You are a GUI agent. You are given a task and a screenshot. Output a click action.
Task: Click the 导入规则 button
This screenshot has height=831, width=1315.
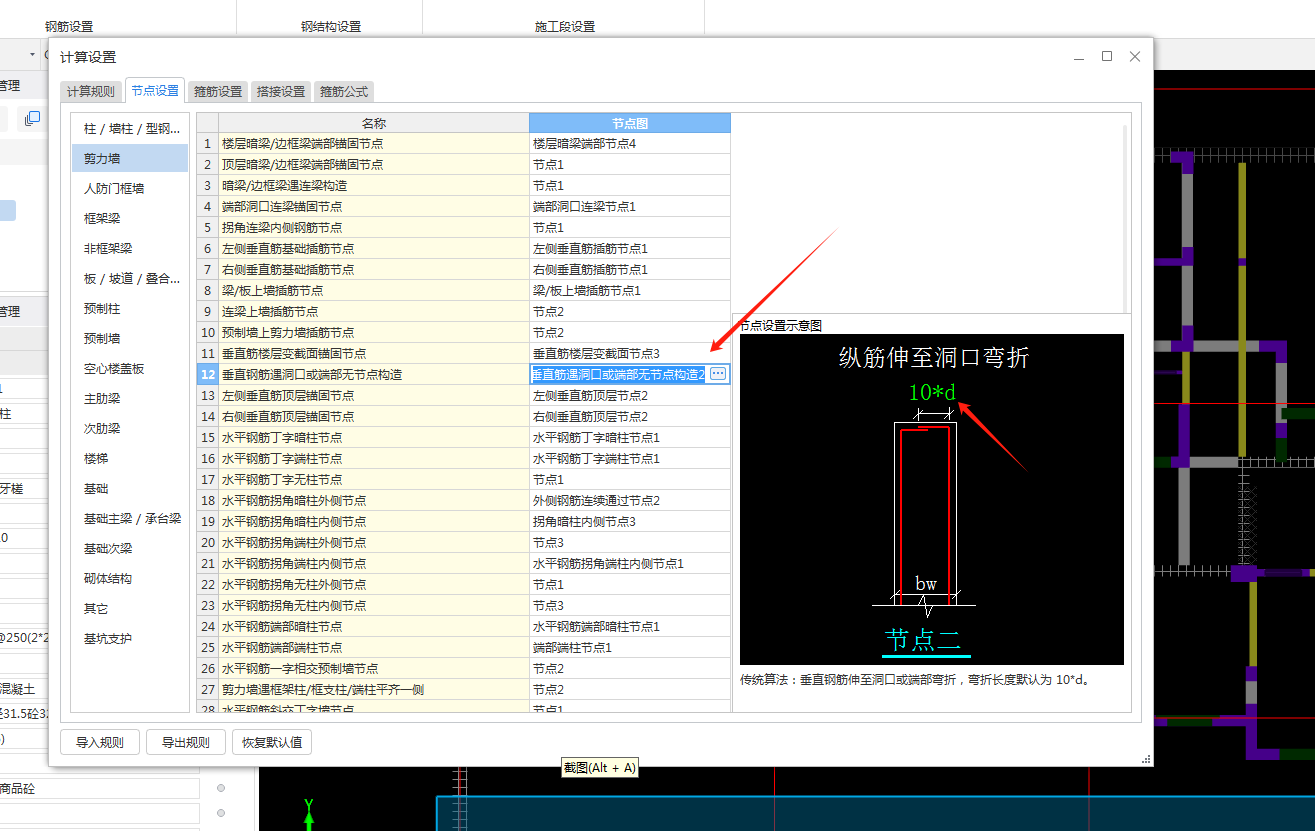(100, 742)
